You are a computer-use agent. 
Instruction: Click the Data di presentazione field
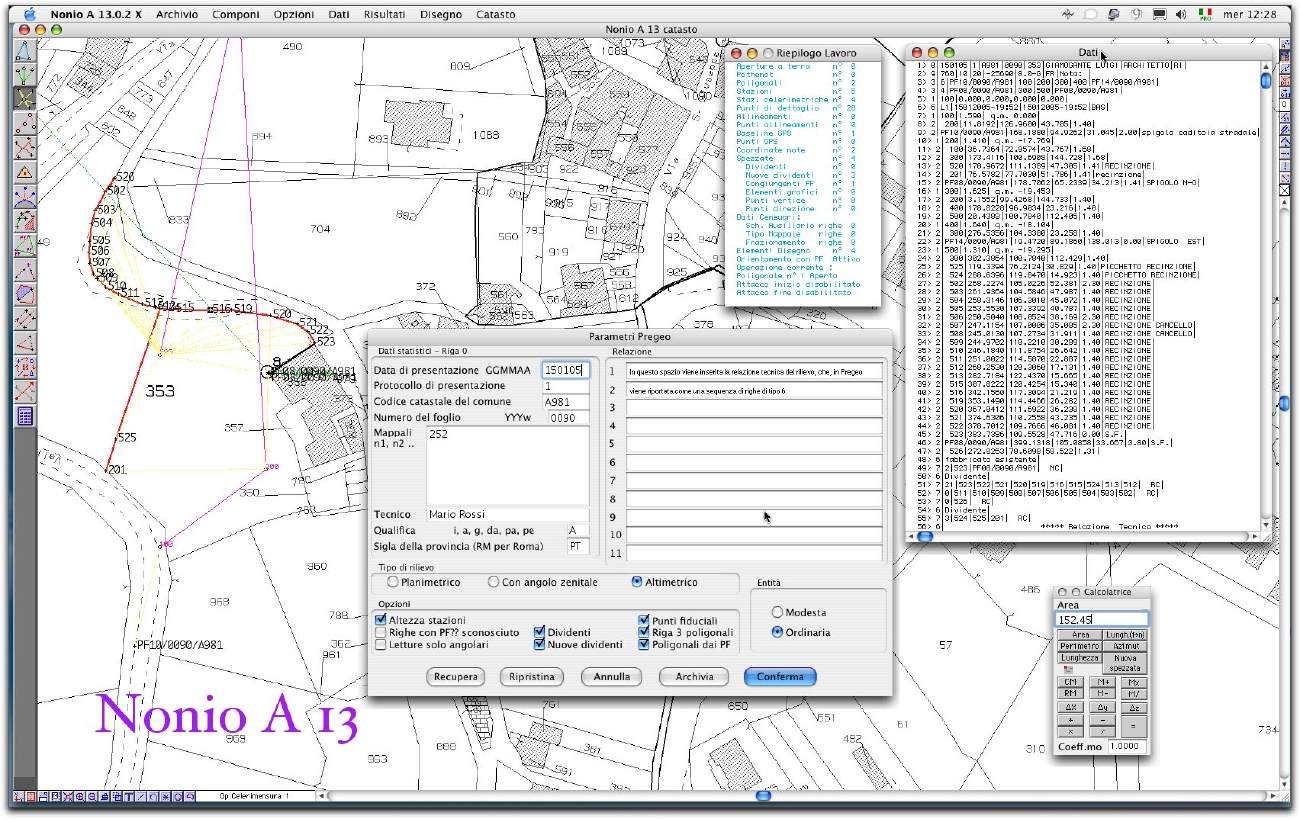tap(565, 370)
